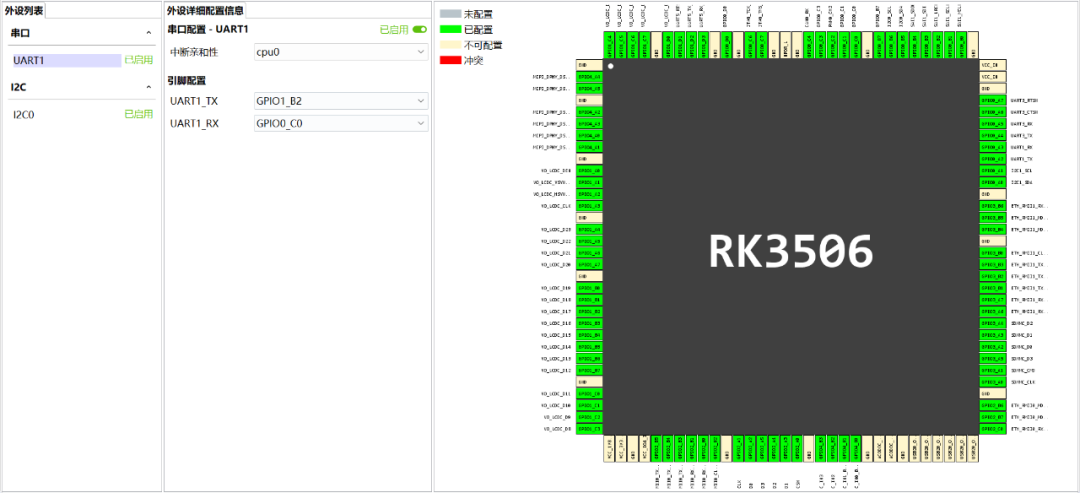Click the 串口配置 - UART1 heading
Image resolution: width=1080 pixels, height=493 pixels.
[x=207, y=30]
